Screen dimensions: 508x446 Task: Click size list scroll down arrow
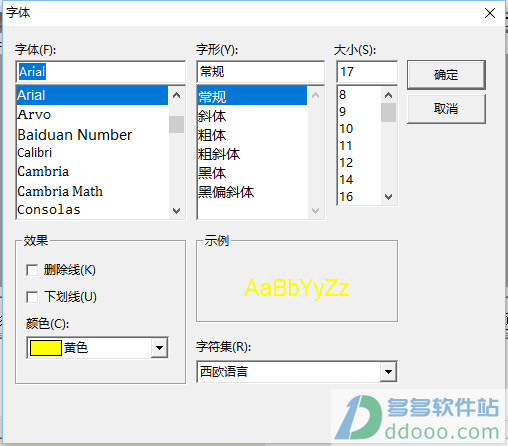coord(388,197)
